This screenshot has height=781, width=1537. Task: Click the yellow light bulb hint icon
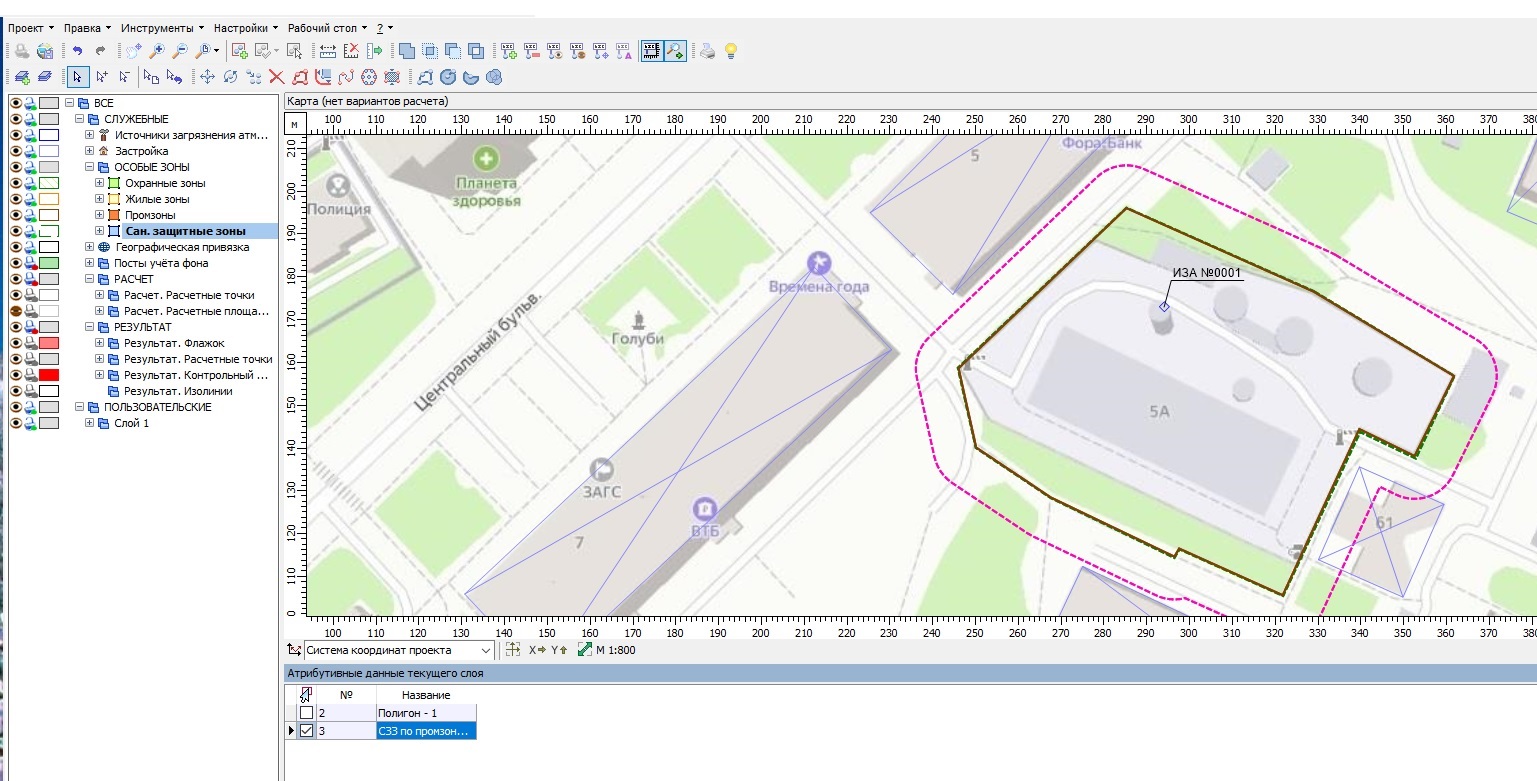731,51
